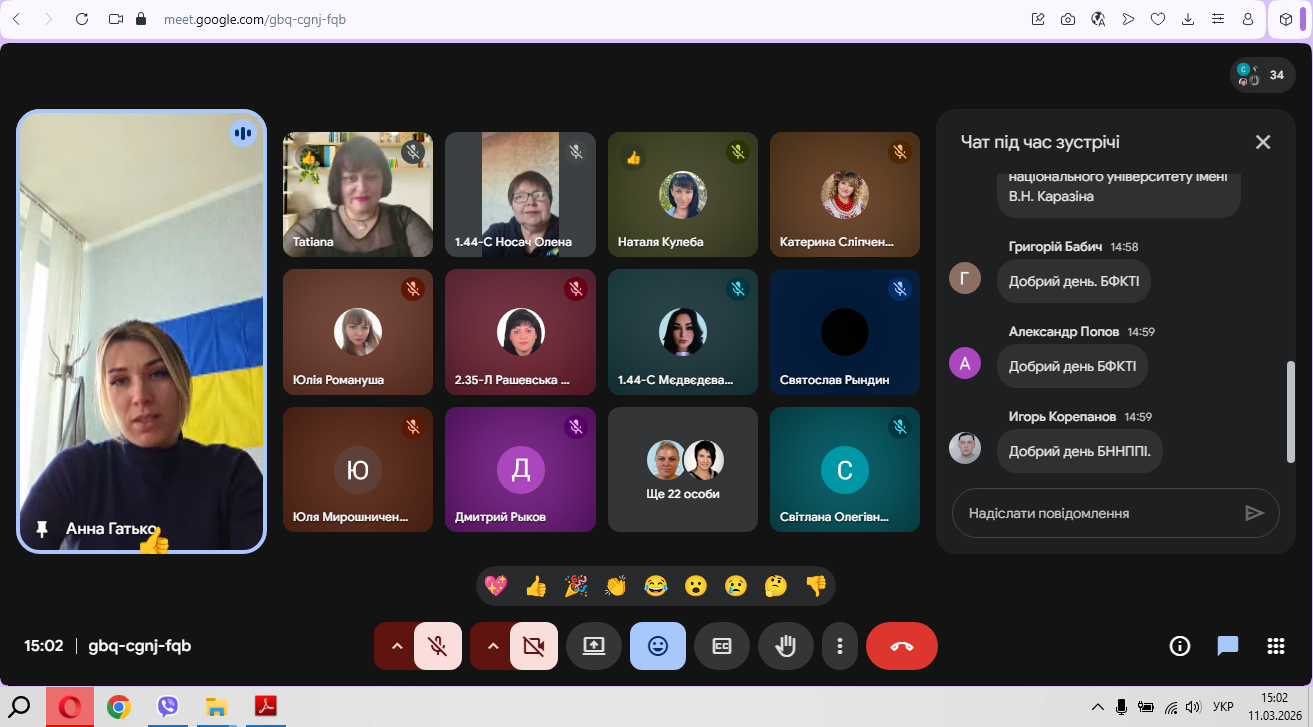Click the "Ще 22 особи" tile
Image resolution: width=1313 pixels, height=727 pixels.
tap(683, 470)
